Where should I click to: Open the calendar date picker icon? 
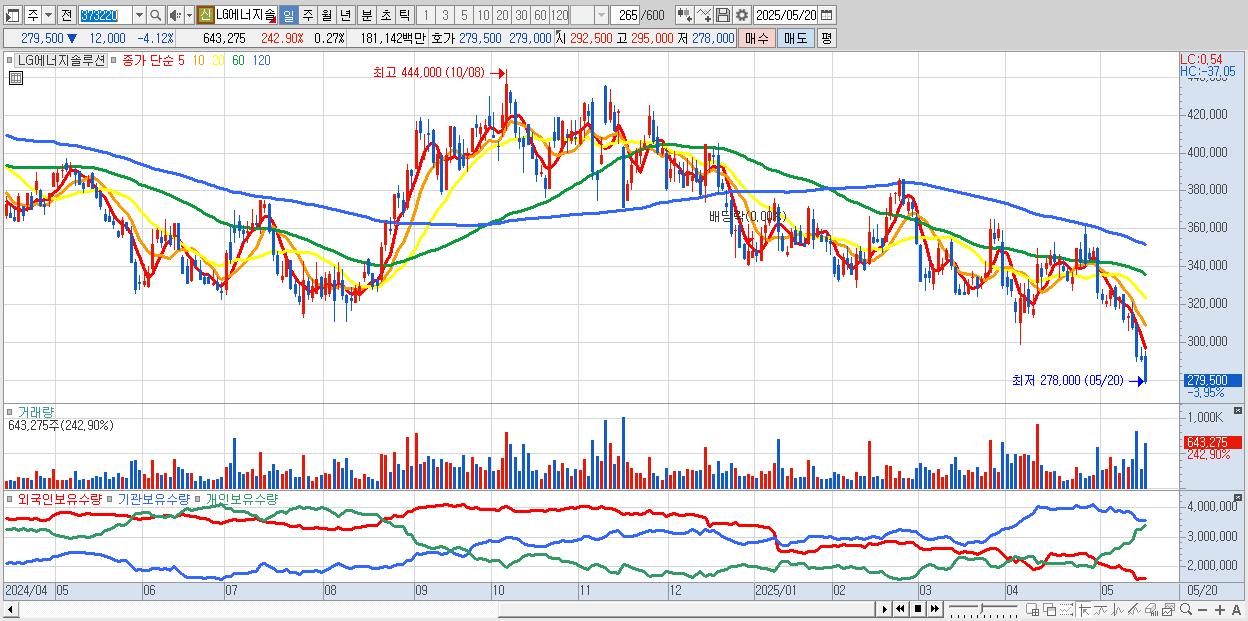(827, 15)
